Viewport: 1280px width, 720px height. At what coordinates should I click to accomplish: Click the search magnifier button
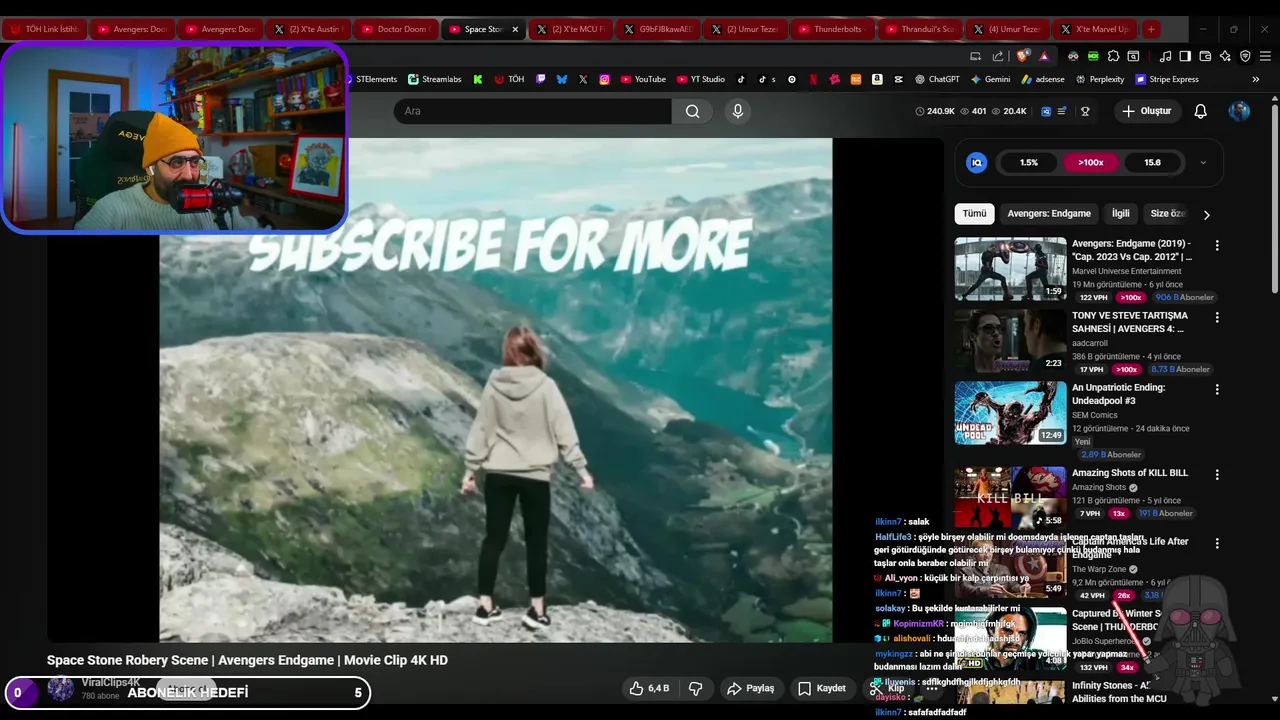[x=692, y=111]
